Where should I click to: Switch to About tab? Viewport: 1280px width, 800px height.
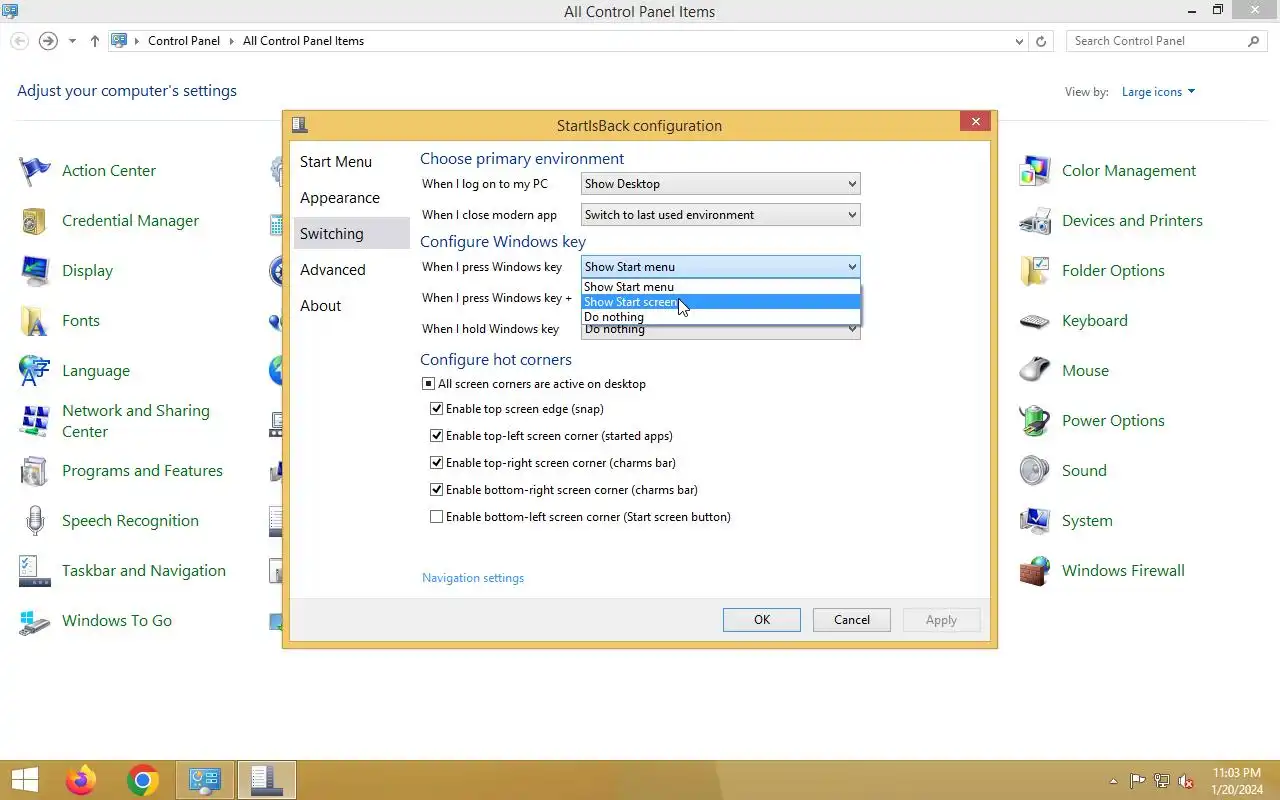pyautogui.click(x=352, y=306)
